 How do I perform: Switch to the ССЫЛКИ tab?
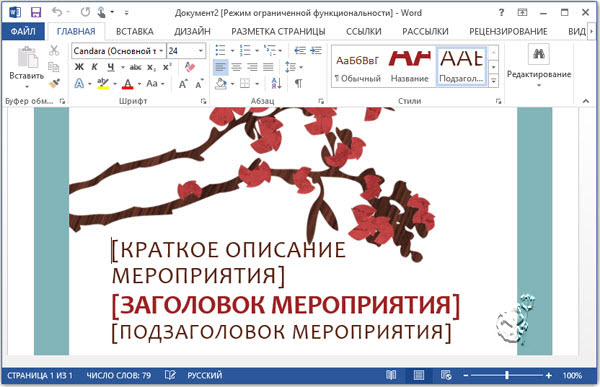(364, 31)
